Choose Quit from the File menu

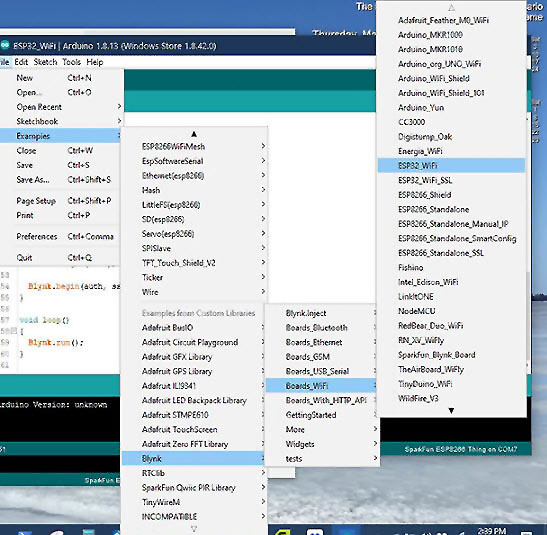[61, 258]
